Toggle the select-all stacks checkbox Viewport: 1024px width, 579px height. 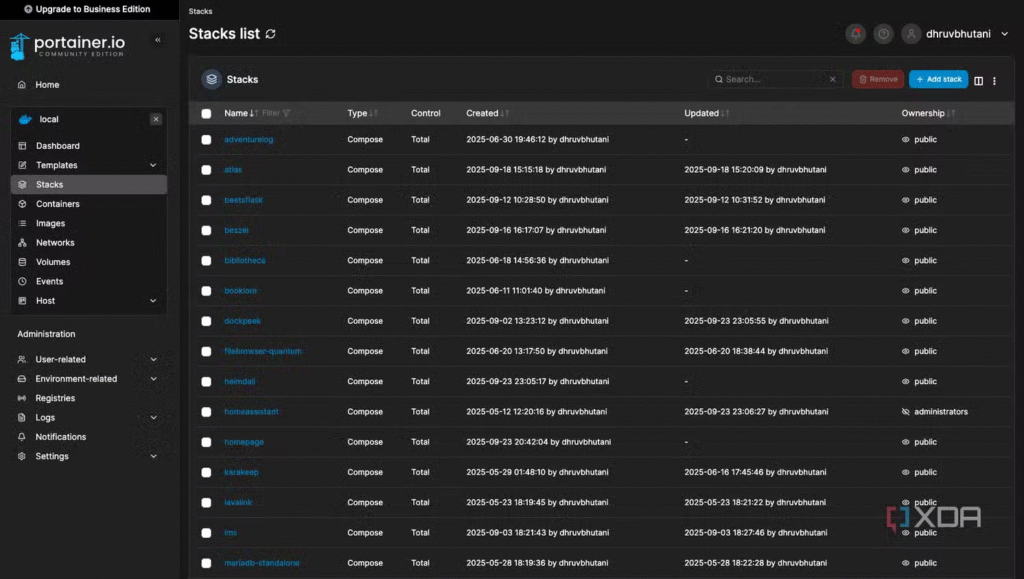[x=206, y=113]
